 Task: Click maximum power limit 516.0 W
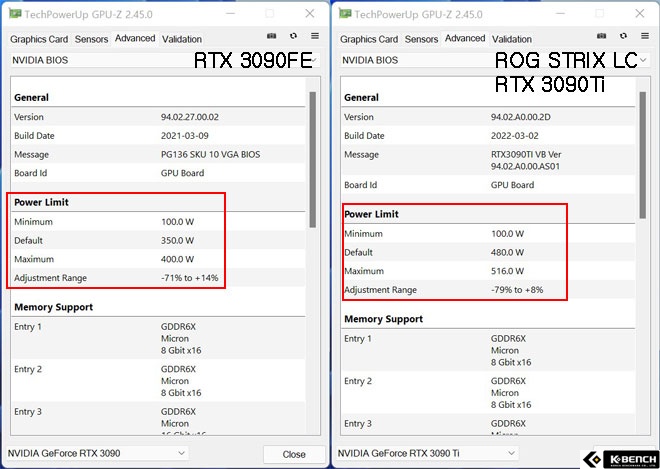click(507, 271)
